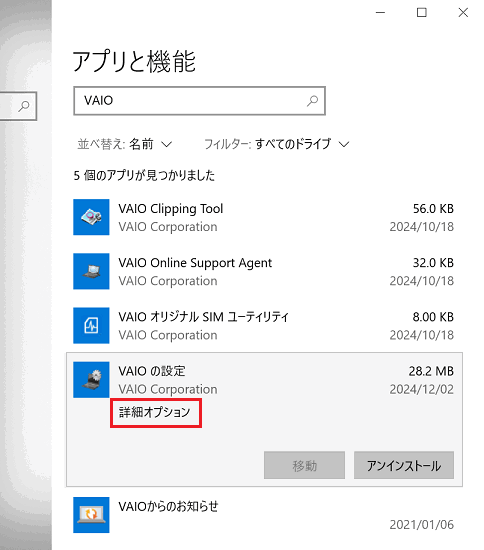Click the magnifier icon in VAIO search box
This screenshot has height=550, width=484.
tap(312, 101)
